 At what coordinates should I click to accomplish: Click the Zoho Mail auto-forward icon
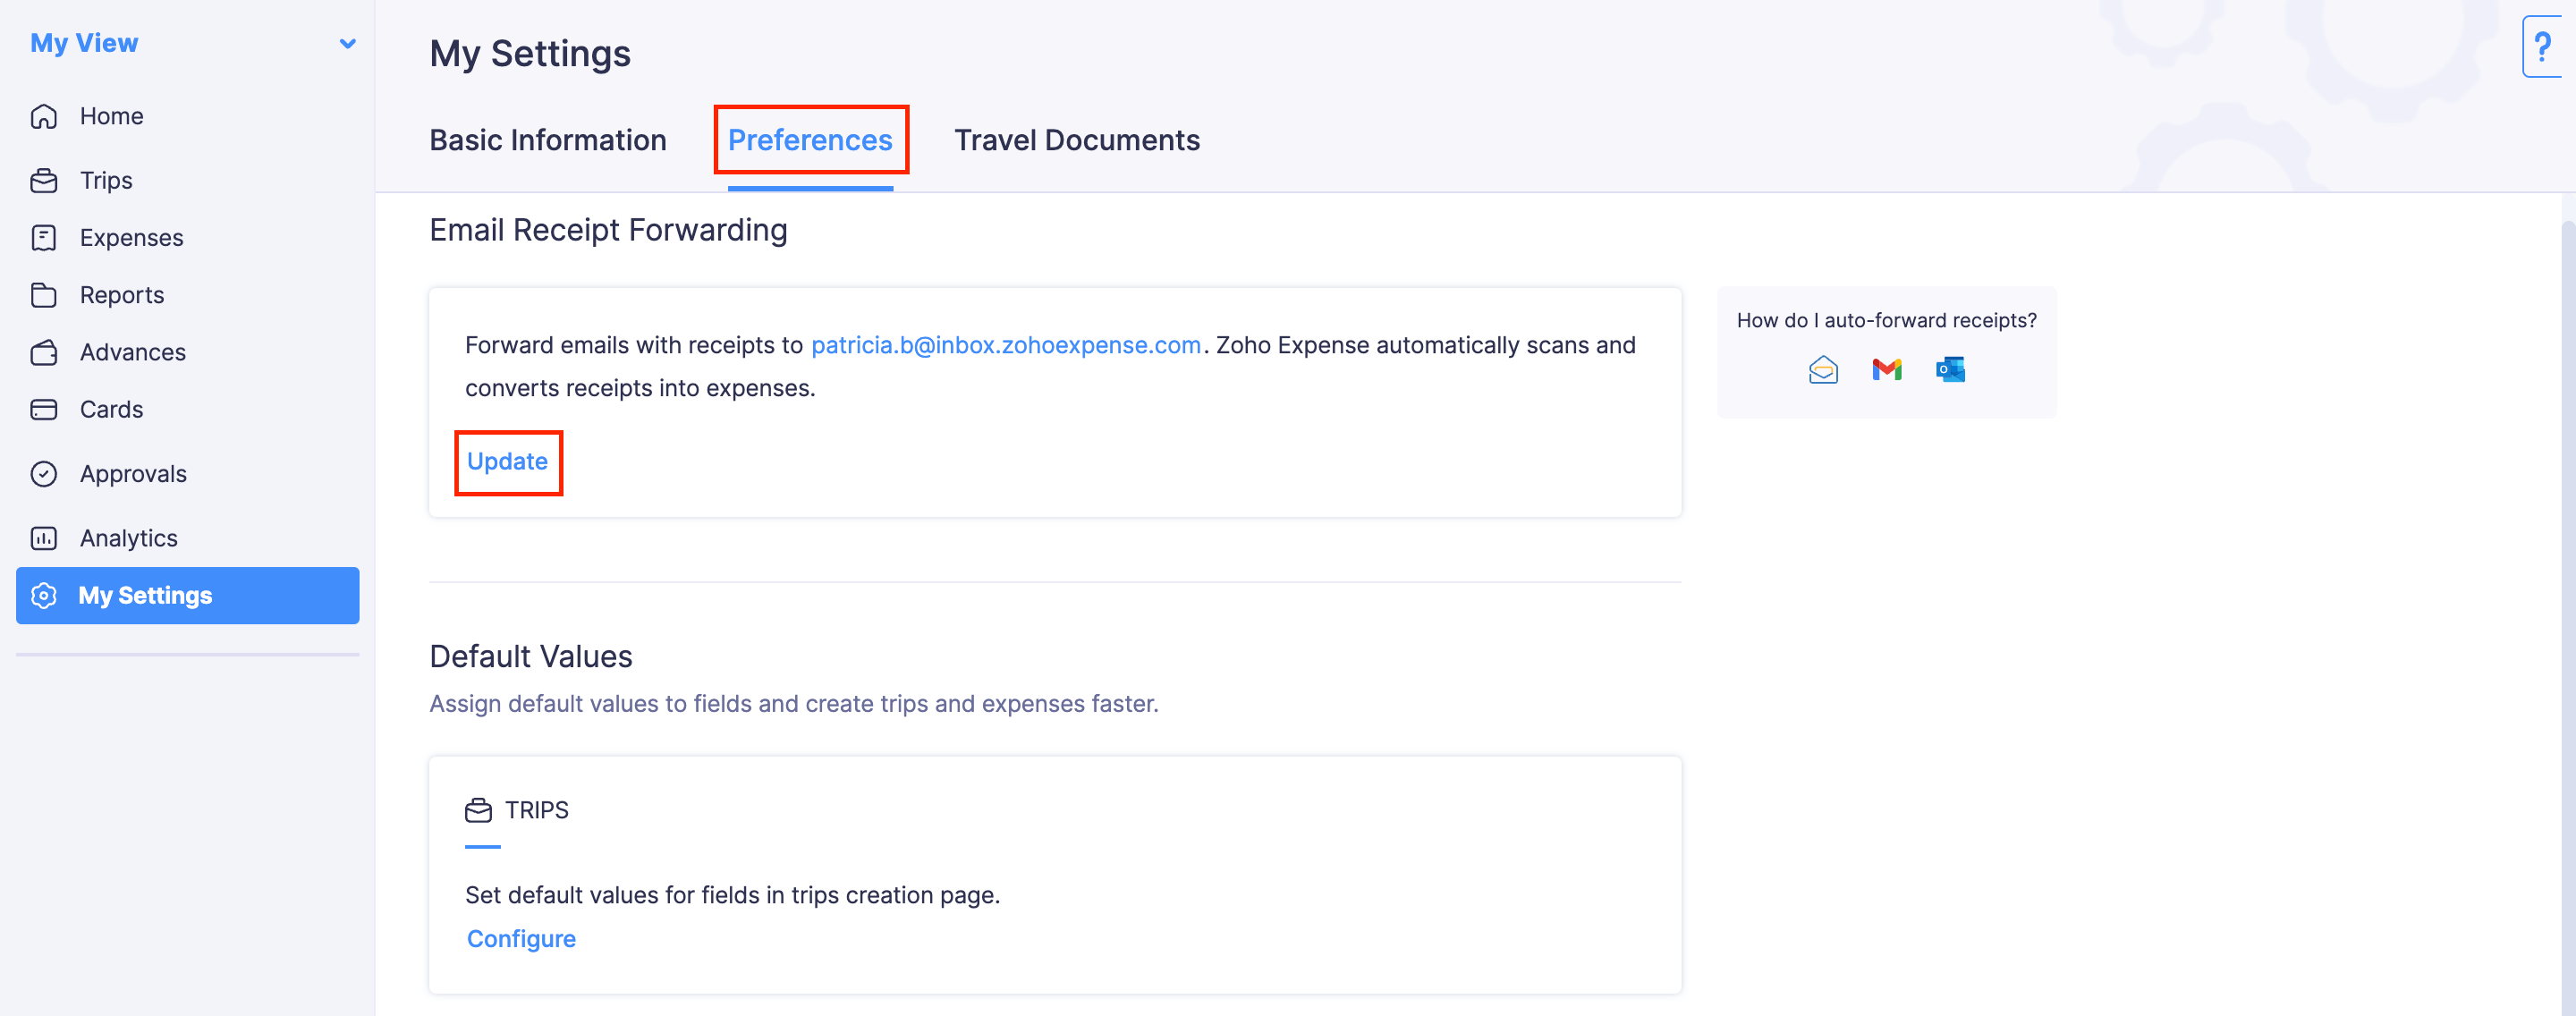[x=1823, y=369]
